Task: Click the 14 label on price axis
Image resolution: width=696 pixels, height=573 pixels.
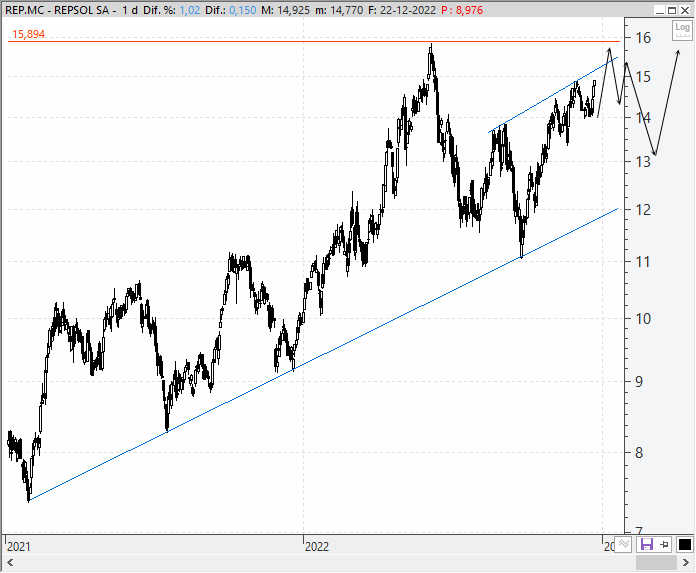Action: (x=643, y=118)
